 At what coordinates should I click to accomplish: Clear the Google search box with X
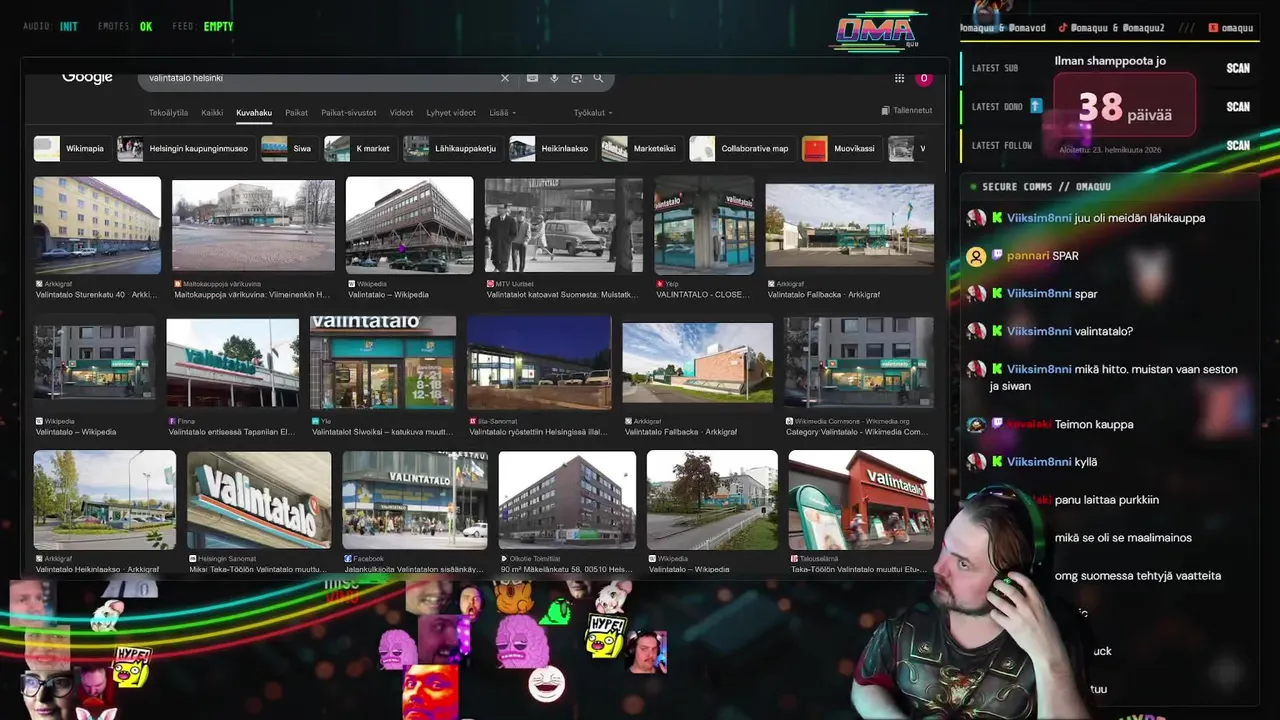tap(505, 78)
